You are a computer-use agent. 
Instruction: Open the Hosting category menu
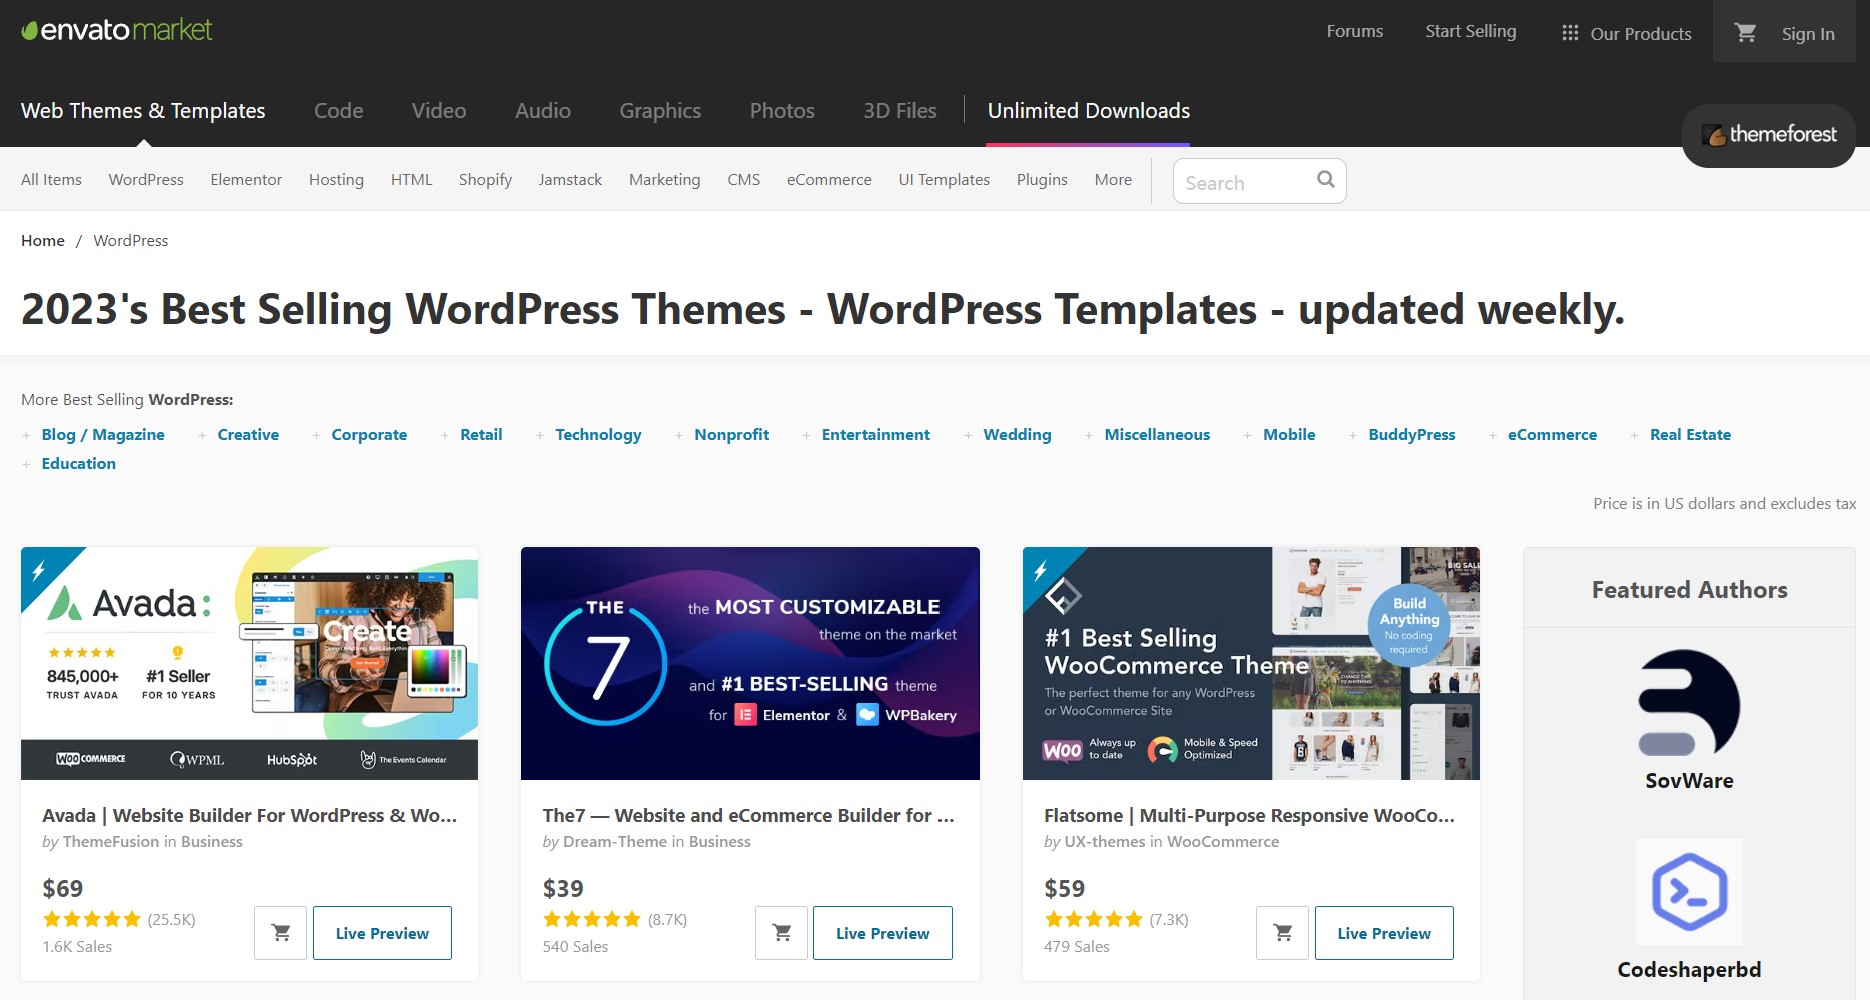[x=336, y=180]
